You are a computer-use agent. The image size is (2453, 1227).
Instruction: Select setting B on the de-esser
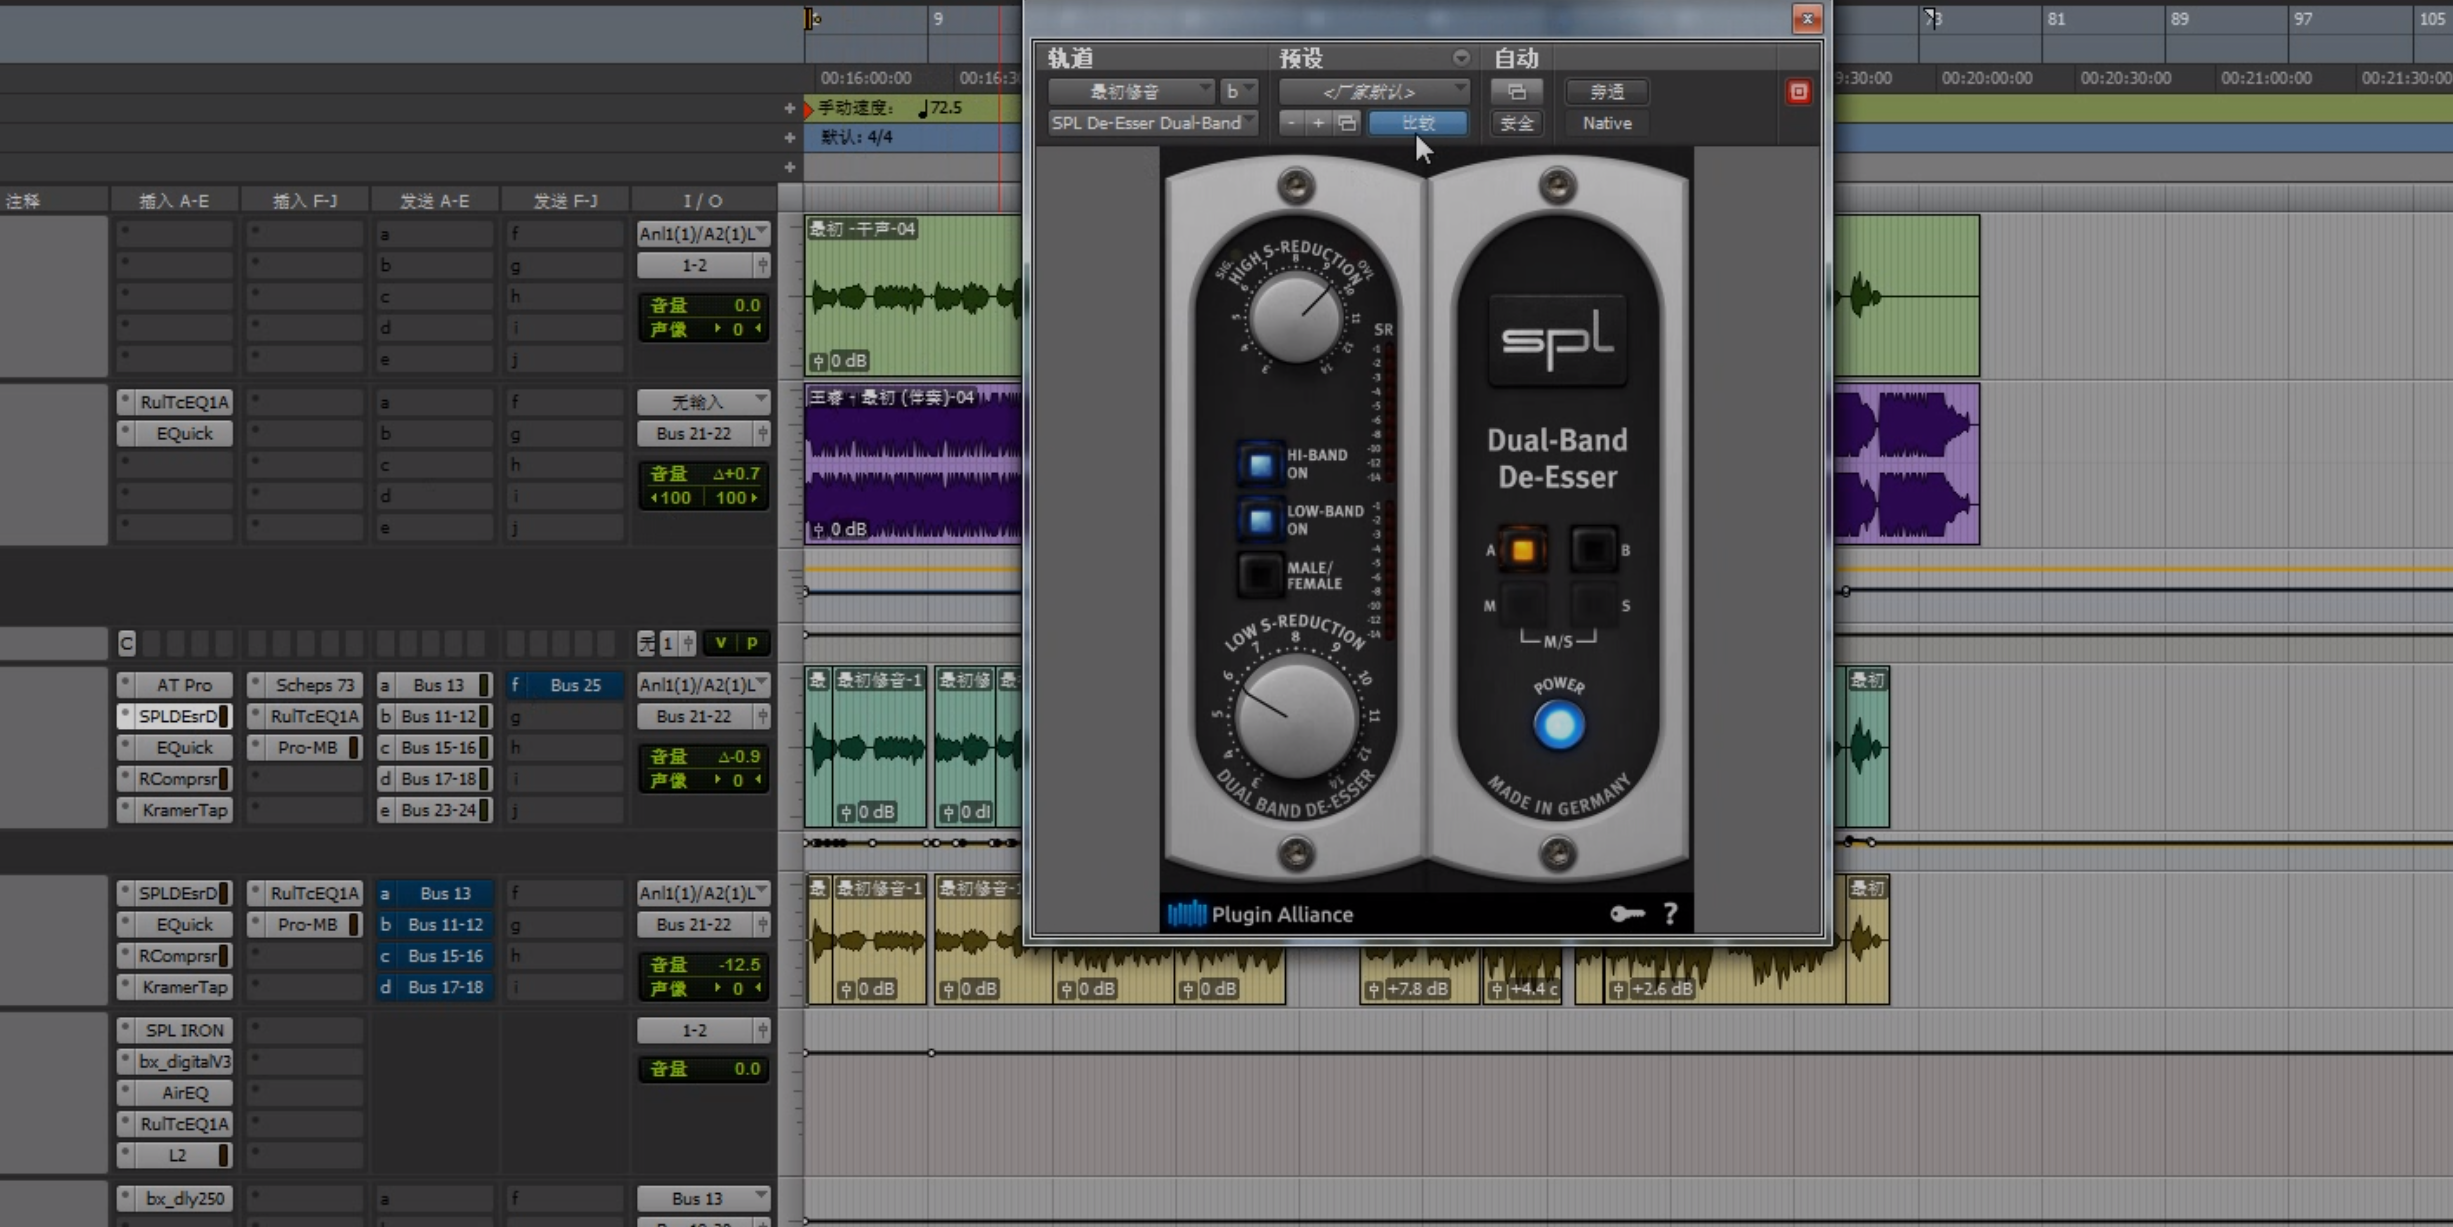click(x=1592, y=550)
